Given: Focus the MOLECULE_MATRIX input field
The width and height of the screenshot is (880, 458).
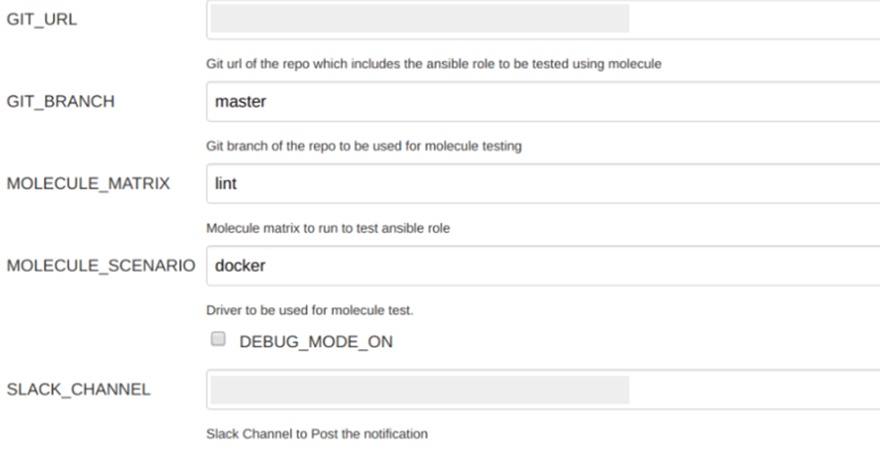Looking at the screenshot, I should [x=543, y=184].
